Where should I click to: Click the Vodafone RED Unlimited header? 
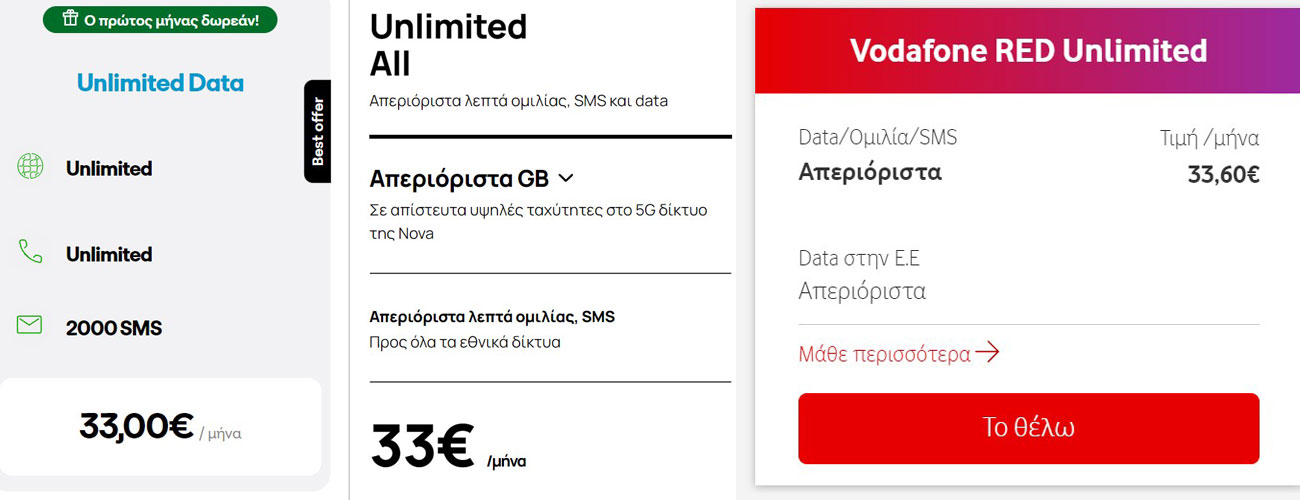coord(1028,51)
